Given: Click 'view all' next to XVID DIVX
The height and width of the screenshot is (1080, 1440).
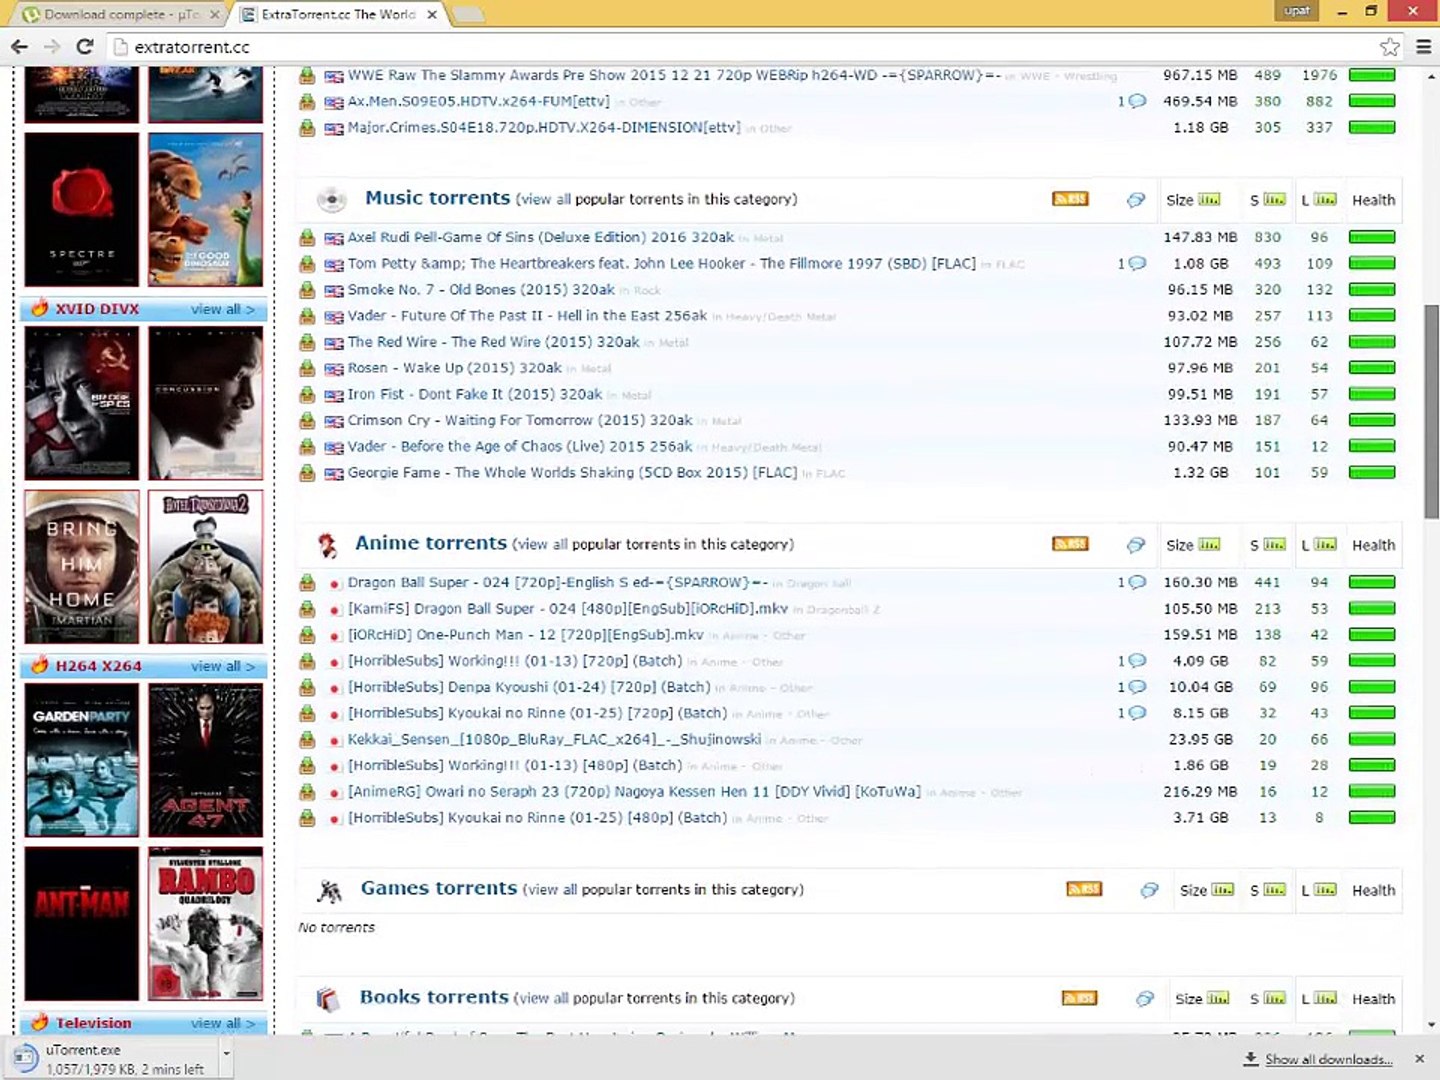Looking at the screenshot, I should [222, 309].
